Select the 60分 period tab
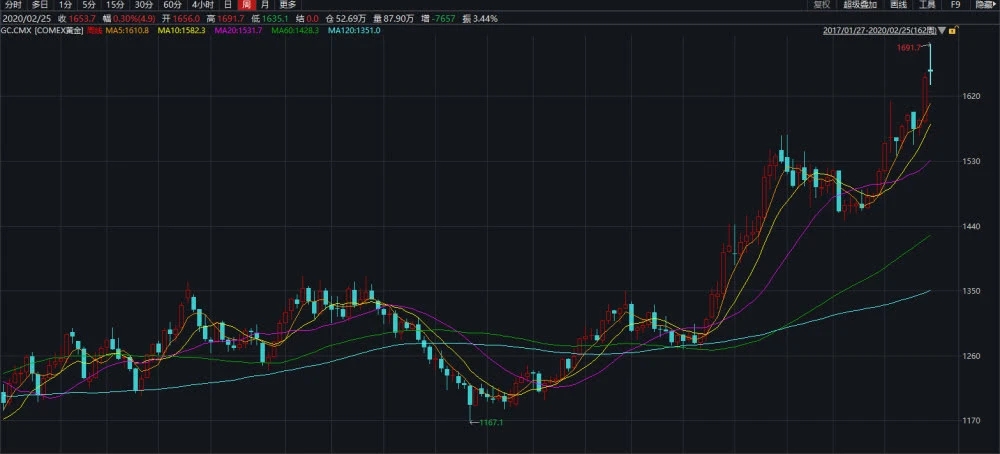The width and height of the screenshot is (1000, 454). [173, 5]
